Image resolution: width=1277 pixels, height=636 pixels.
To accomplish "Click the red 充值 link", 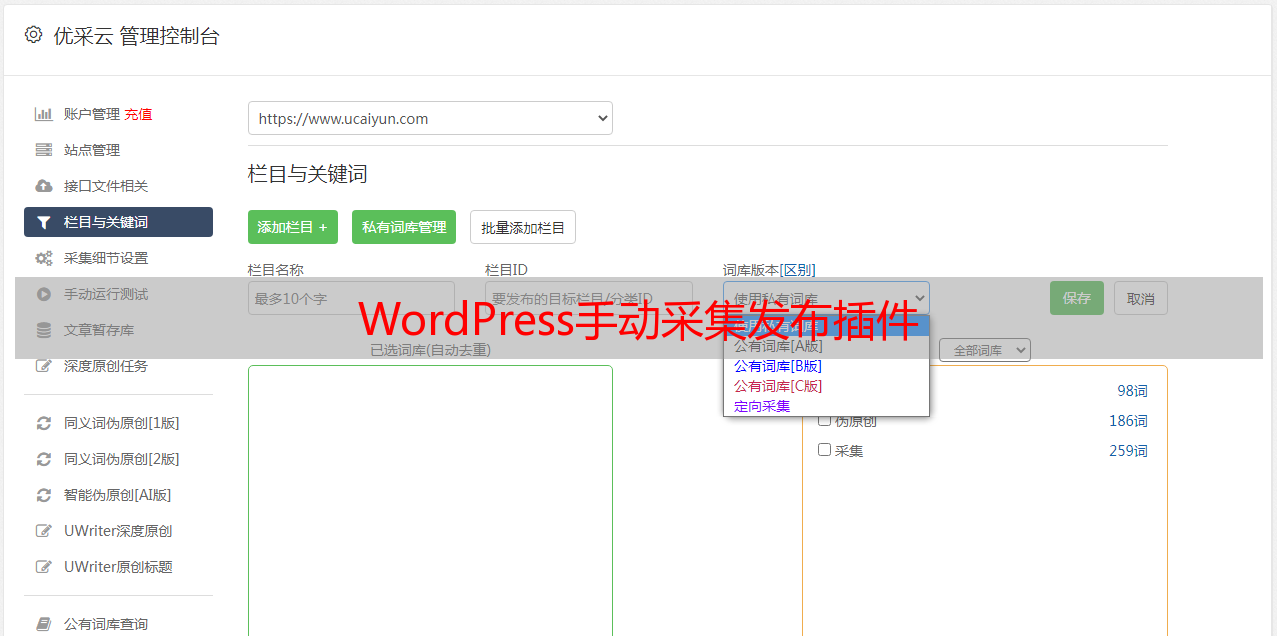I will click(138, 114).
